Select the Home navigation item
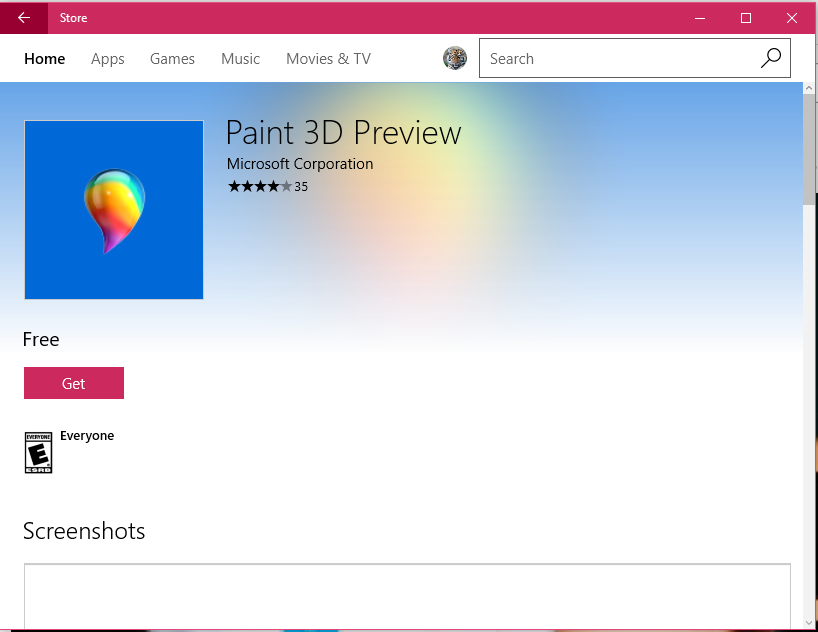 44,58
